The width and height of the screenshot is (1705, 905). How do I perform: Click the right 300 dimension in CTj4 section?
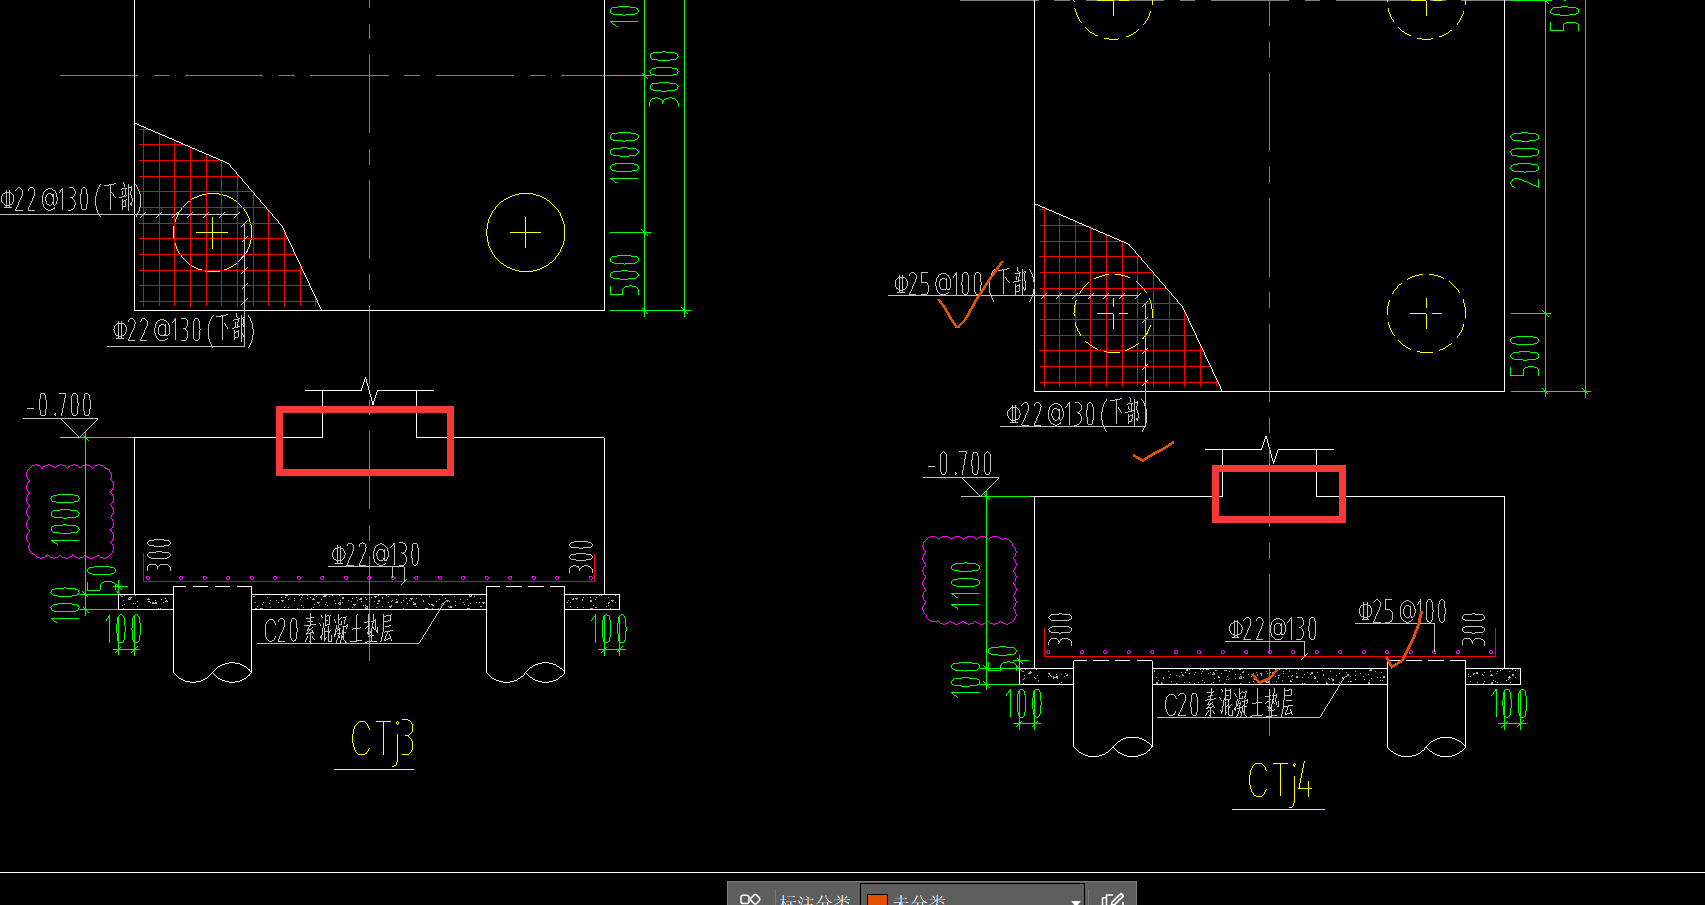click(1474, 629)
